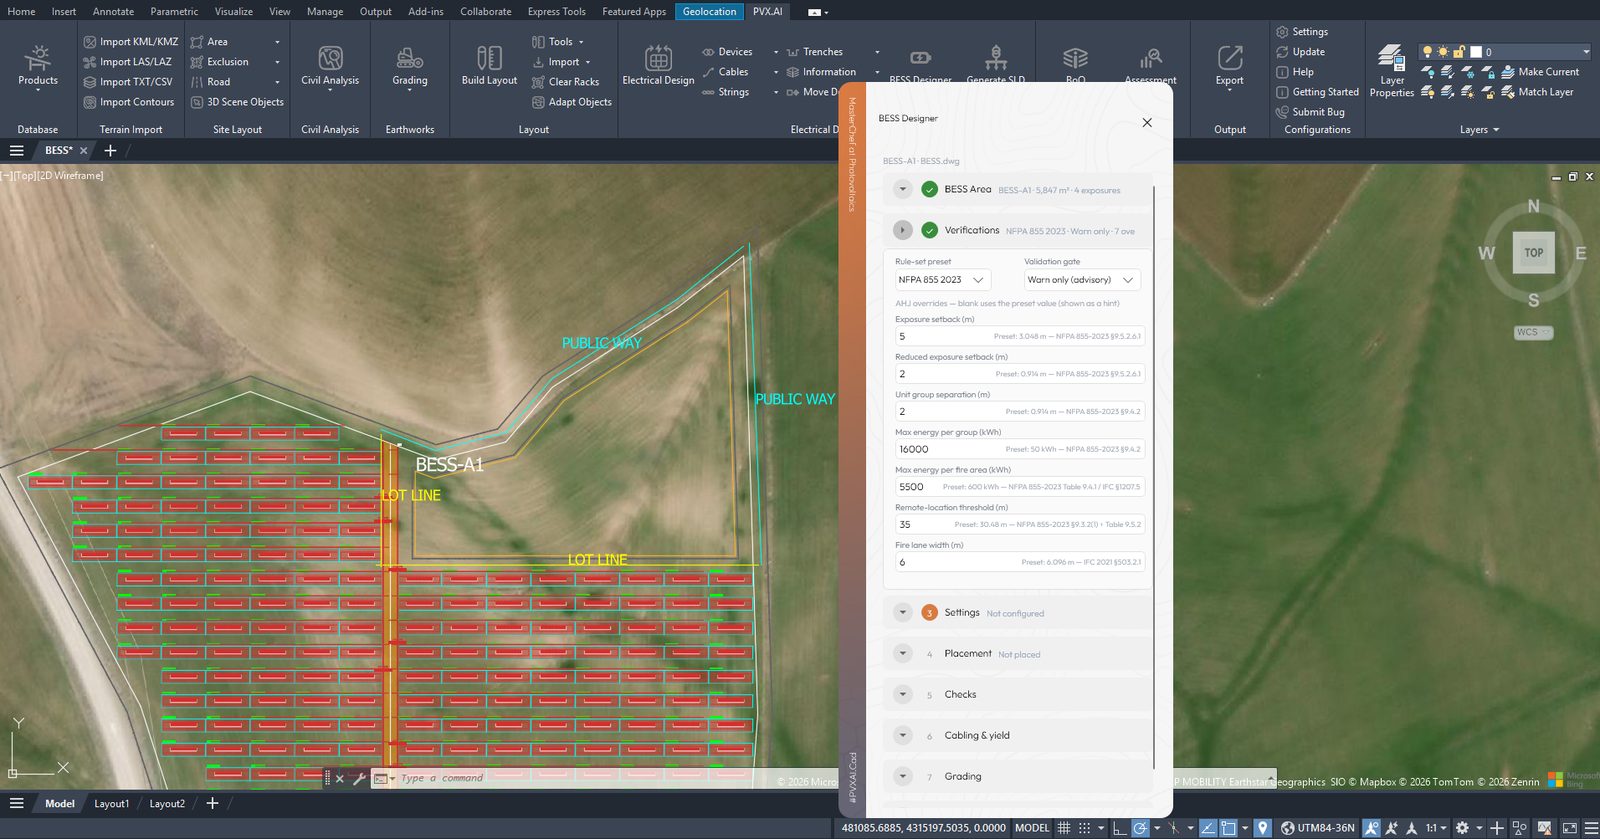
Task: Click the Clear Racks button
Action: (x=566, y=82)
